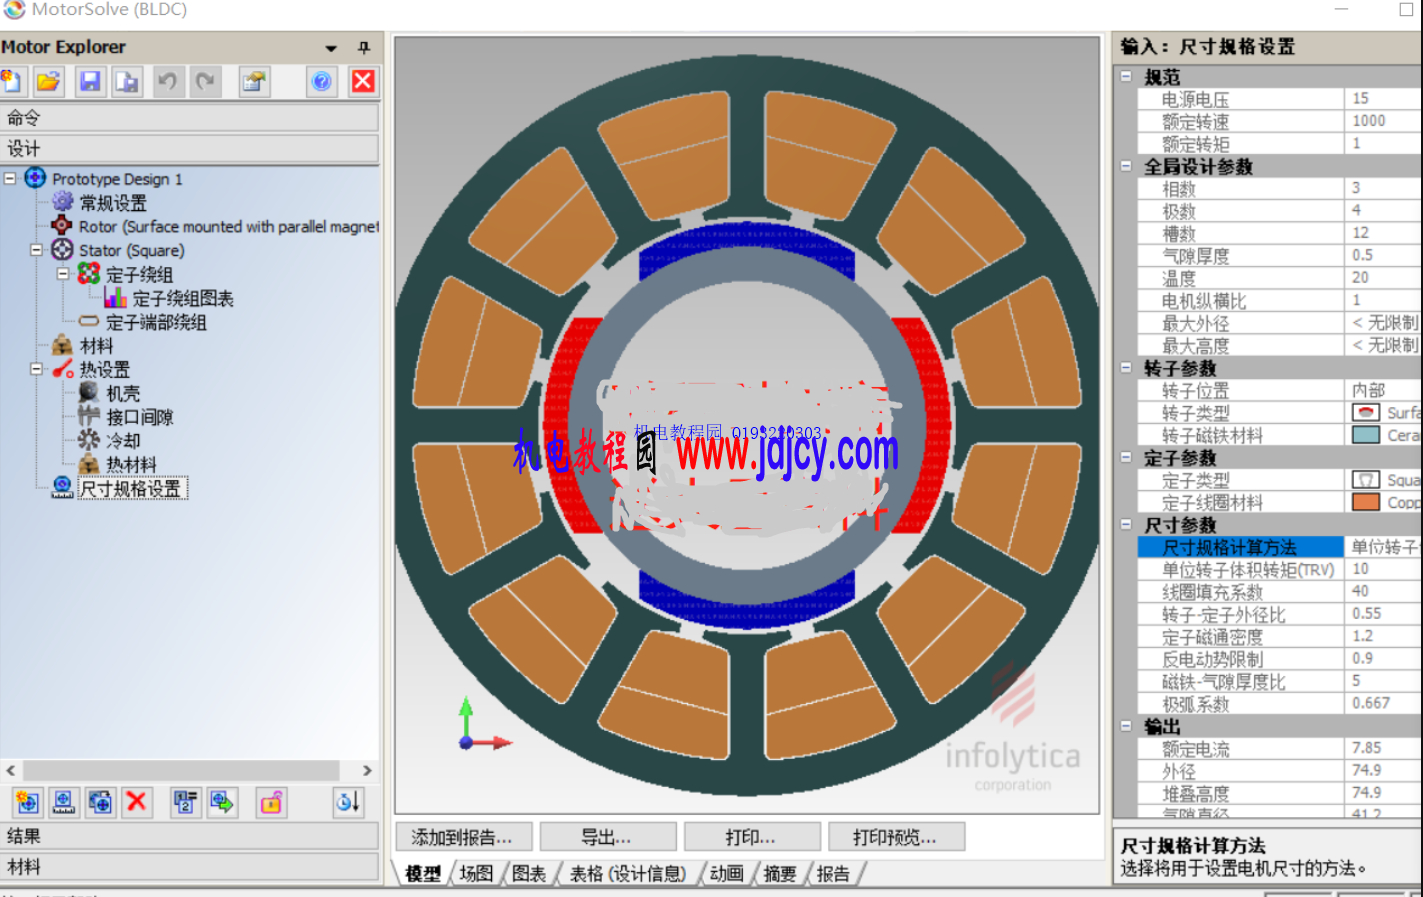Duplicate the design with the copy design icon
Viewport: 1423px width, 897px height.
(x=100, y=802)
